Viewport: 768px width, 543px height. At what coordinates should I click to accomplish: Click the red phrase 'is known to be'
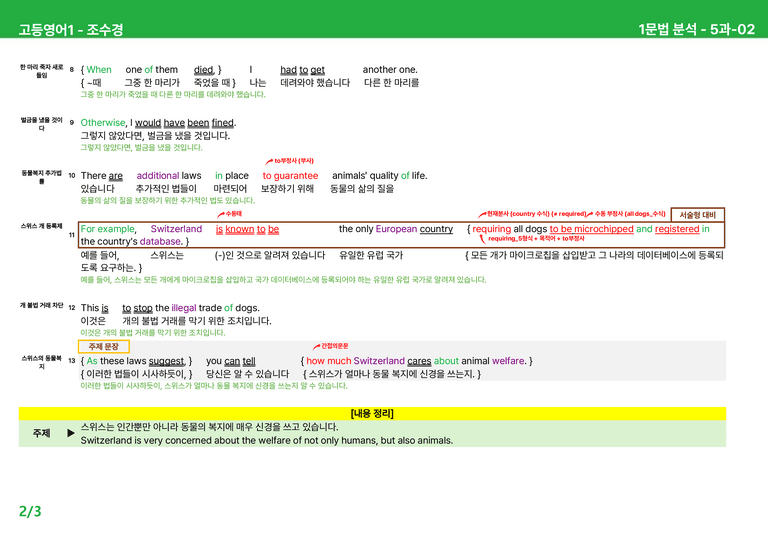tap(247, 229)
